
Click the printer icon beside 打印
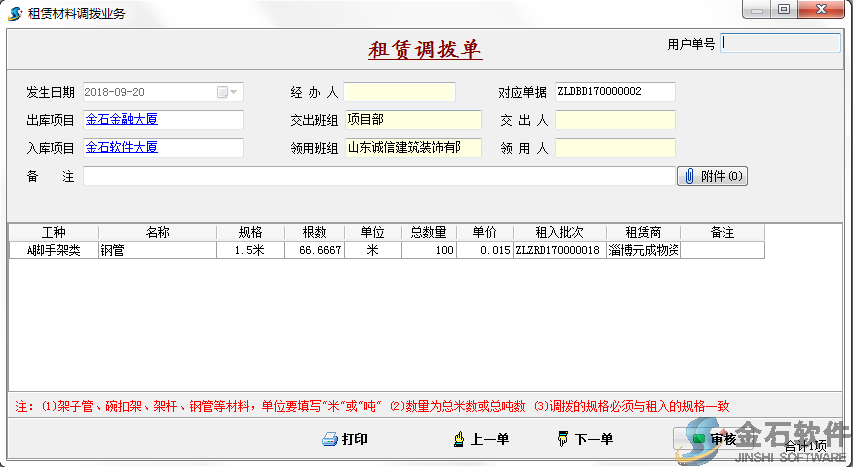[x=330, y=440]
